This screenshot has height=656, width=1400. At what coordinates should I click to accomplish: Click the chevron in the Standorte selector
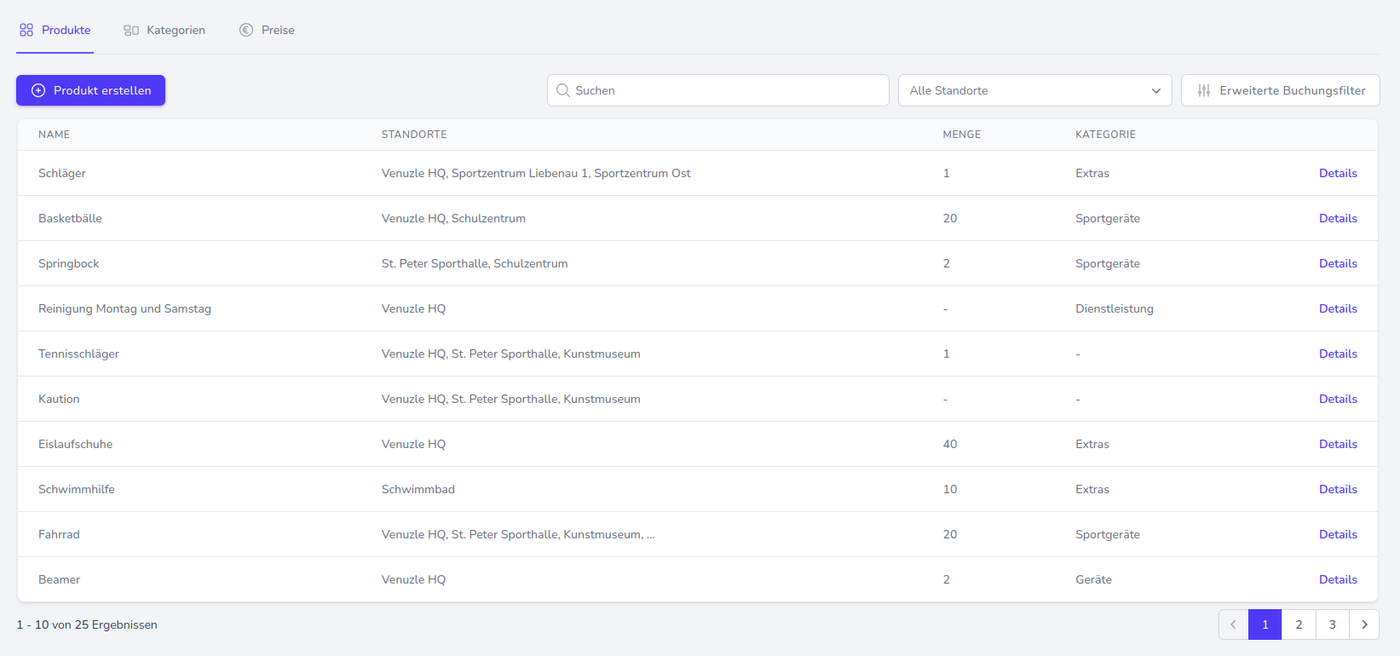click(1156, 90)
